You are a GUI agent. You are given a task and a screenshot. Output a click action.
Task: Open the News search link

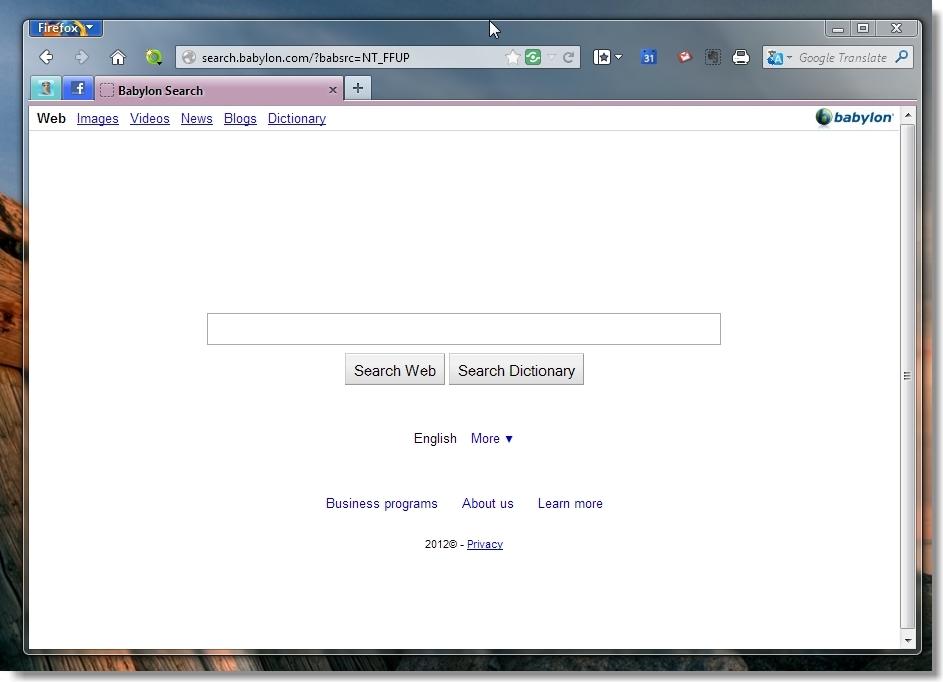click(197, 118)
